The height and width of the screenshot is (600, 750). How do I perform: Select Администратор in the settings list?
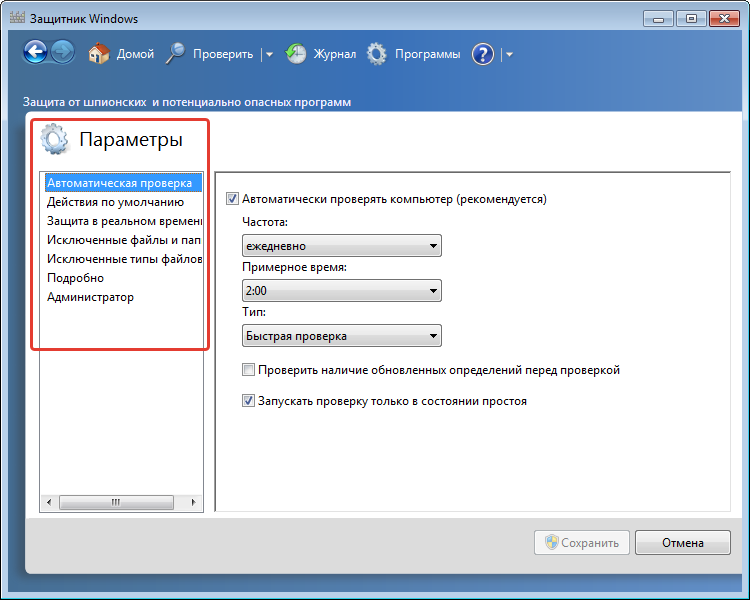tap(123, 297)
